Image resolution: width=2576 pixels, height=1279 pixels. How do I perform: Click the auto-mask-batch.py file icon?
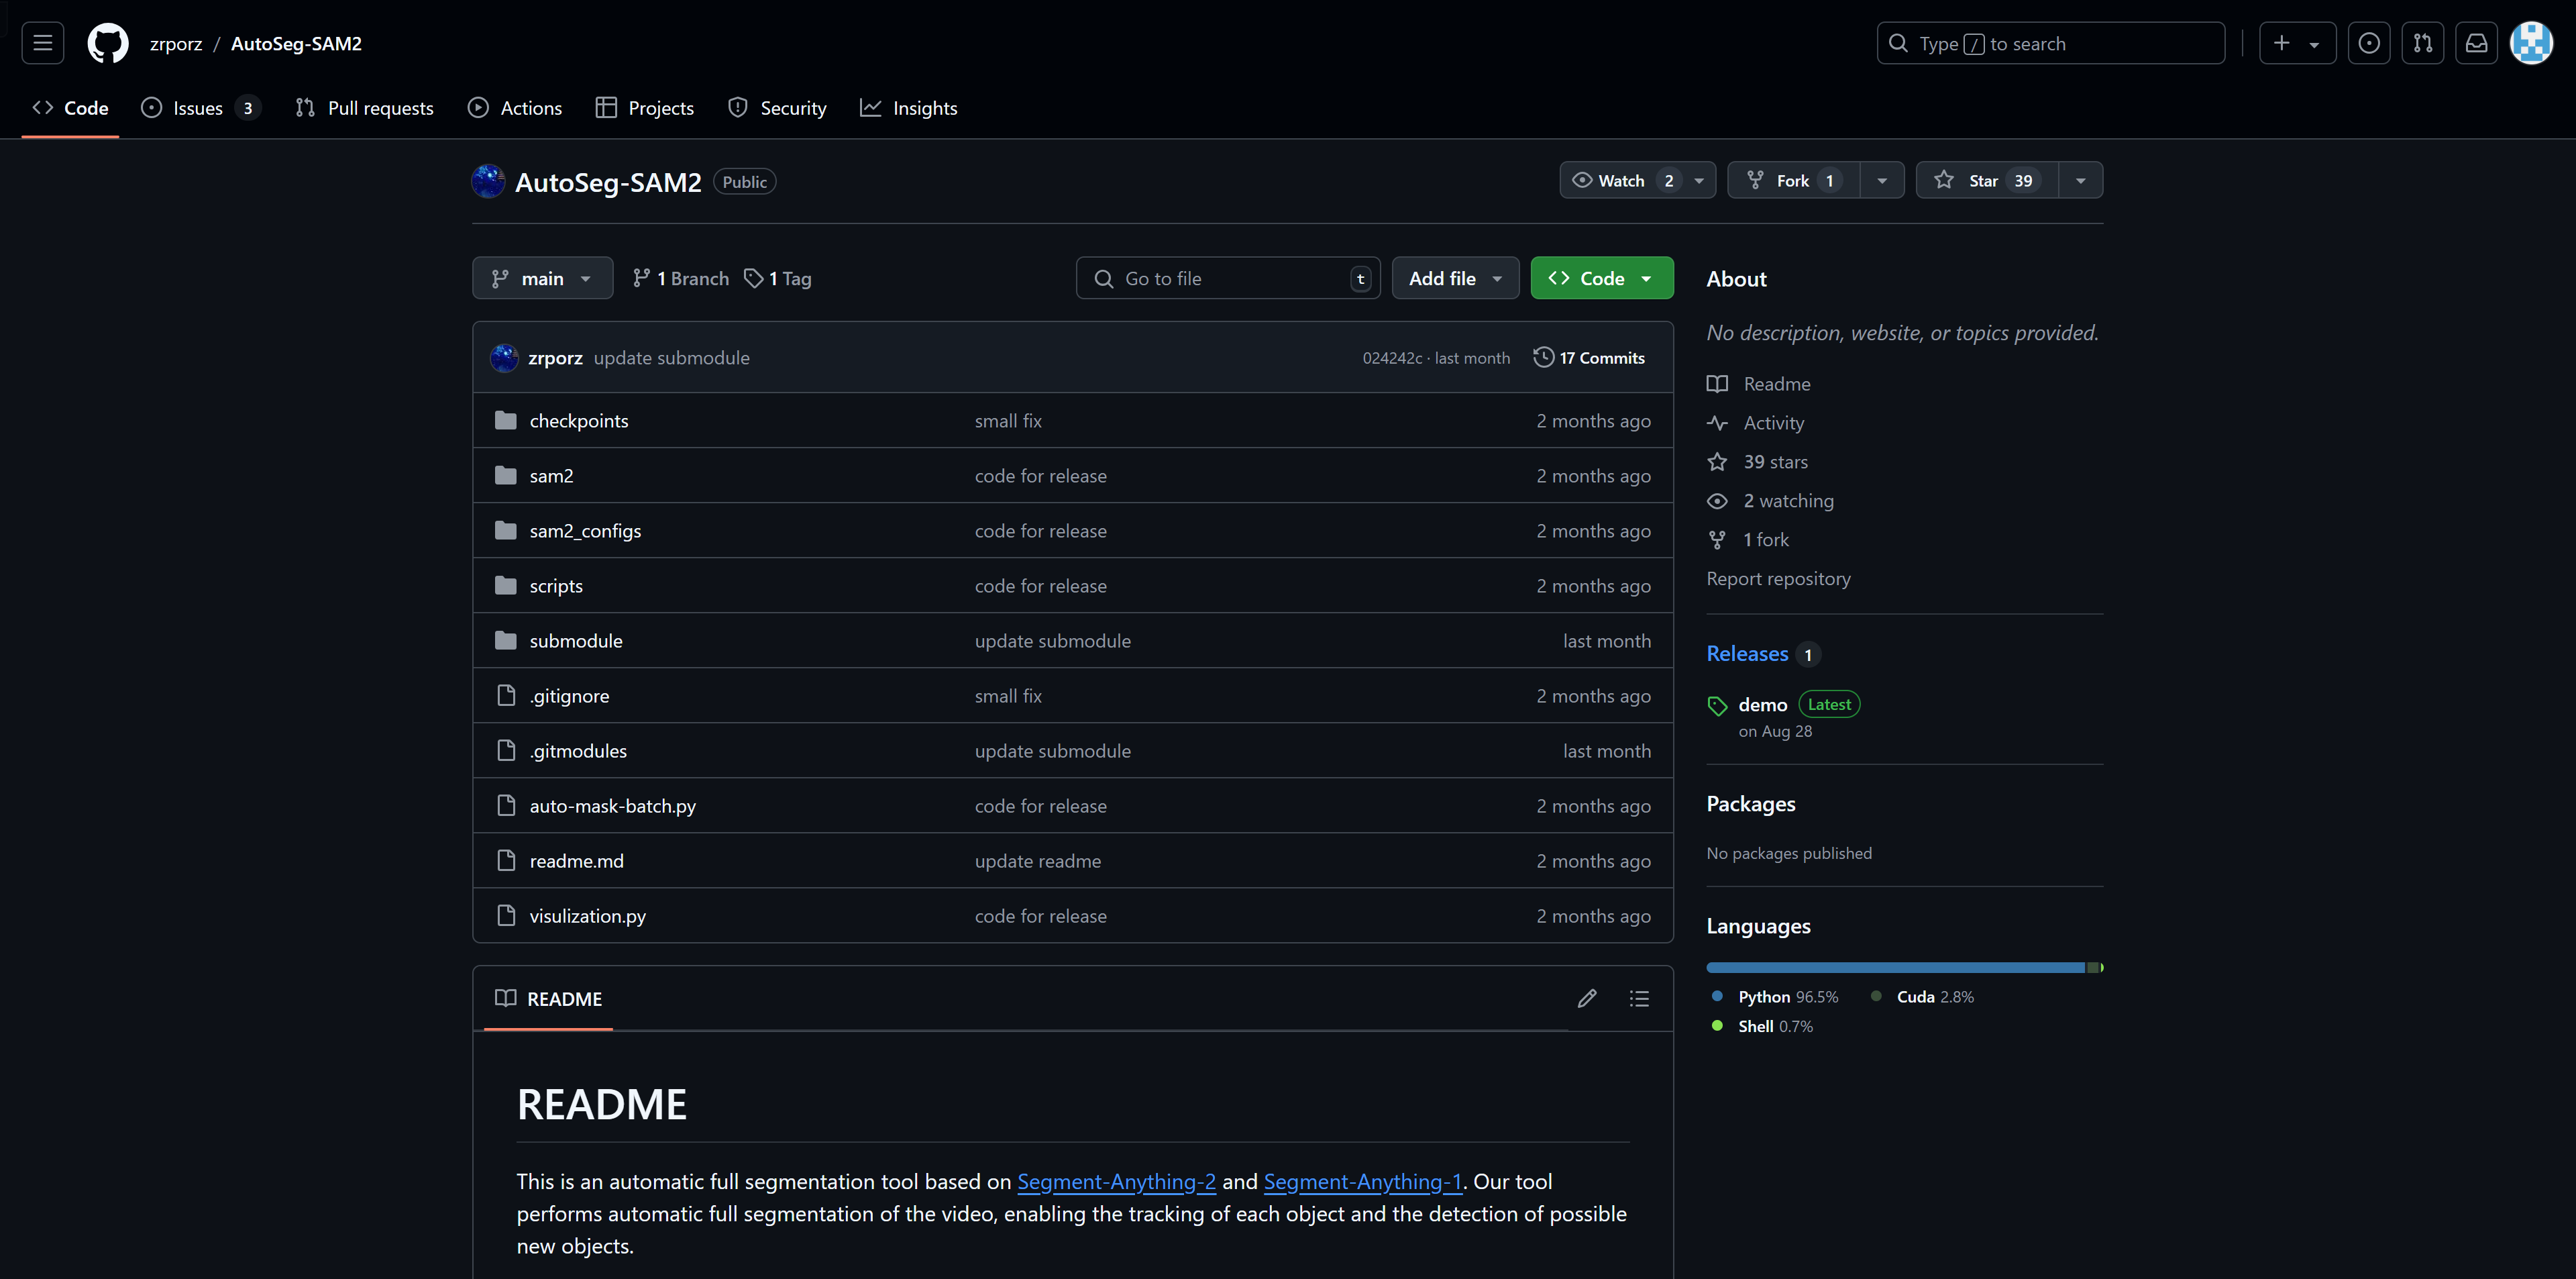pyautogui.click(x=506, y=805)
